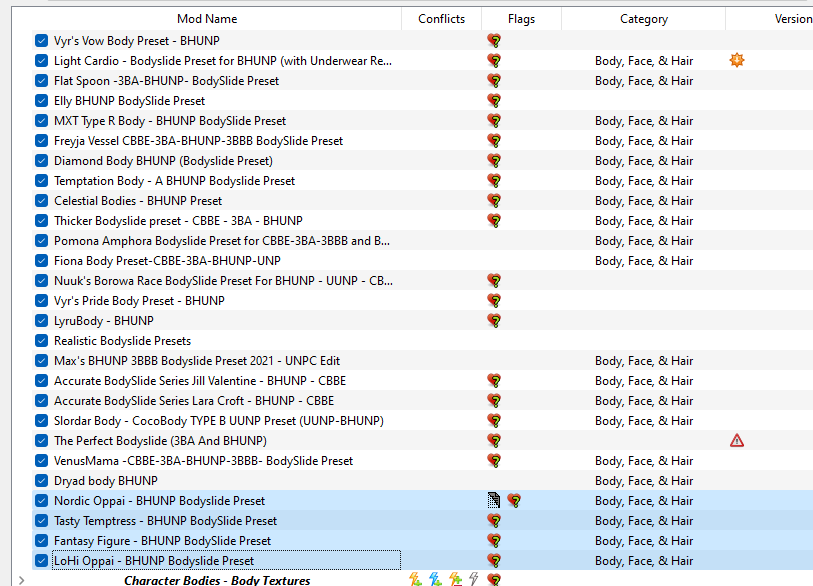Disable Dryad body BHUNP checkbox

pyautogui.click(x=41, y=481)
